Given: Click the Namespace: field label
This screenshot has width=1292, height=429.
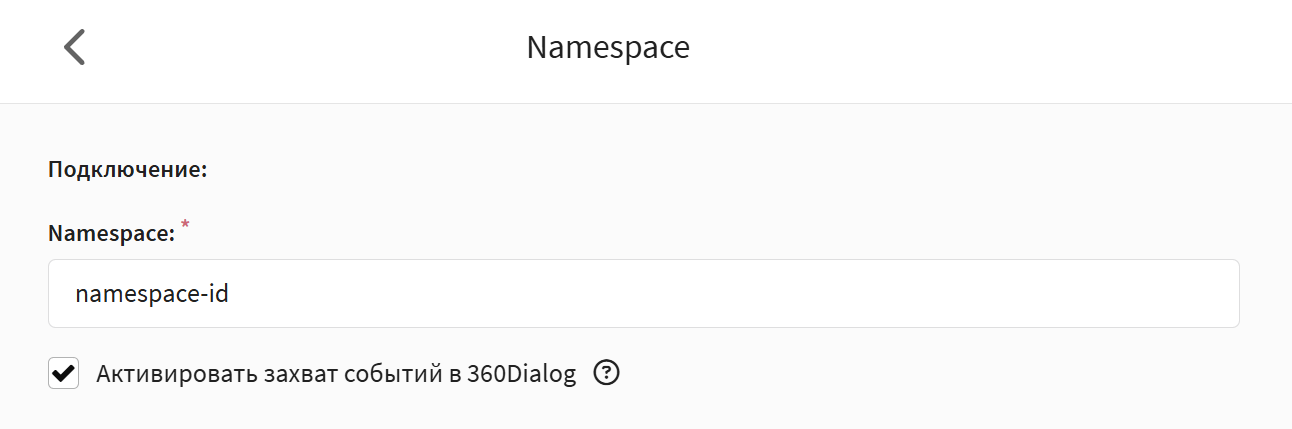Looking at the screenshot, I should 112,234.
